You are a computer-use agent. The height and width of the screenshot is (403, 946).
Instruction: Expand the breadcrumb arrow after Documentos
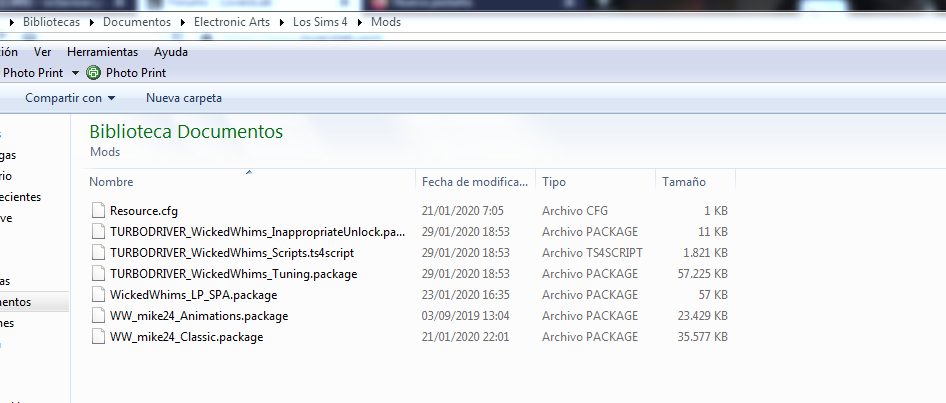point(183,22)
